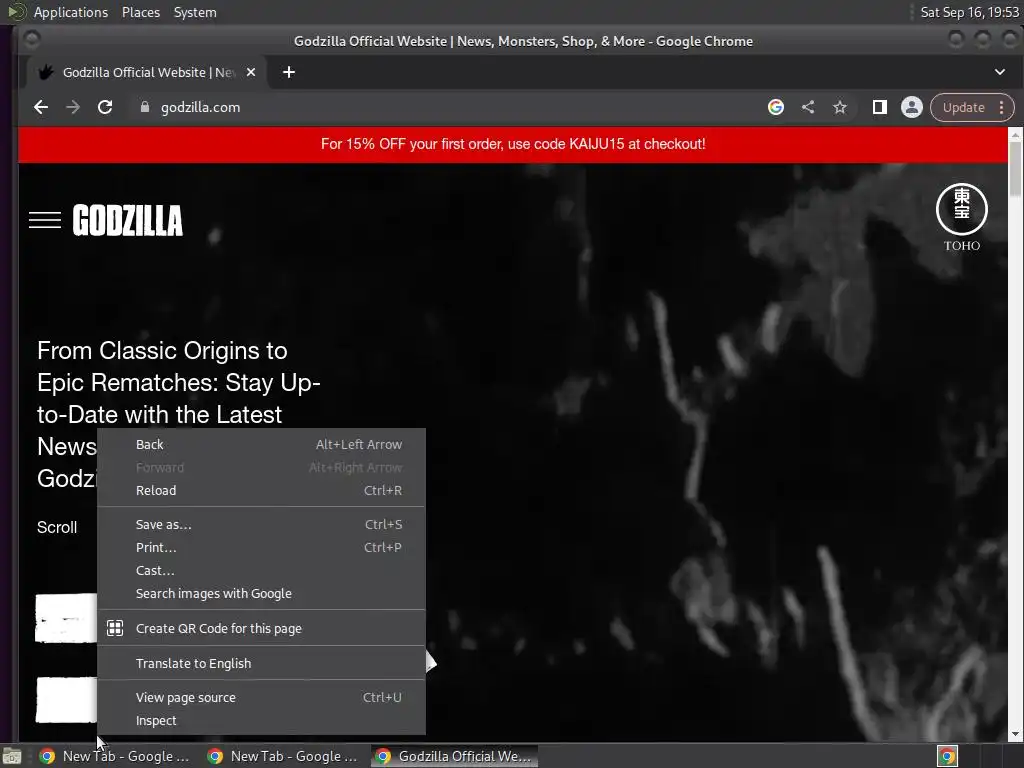Open the Godzilla site hamburger menu

click(45, 220)
